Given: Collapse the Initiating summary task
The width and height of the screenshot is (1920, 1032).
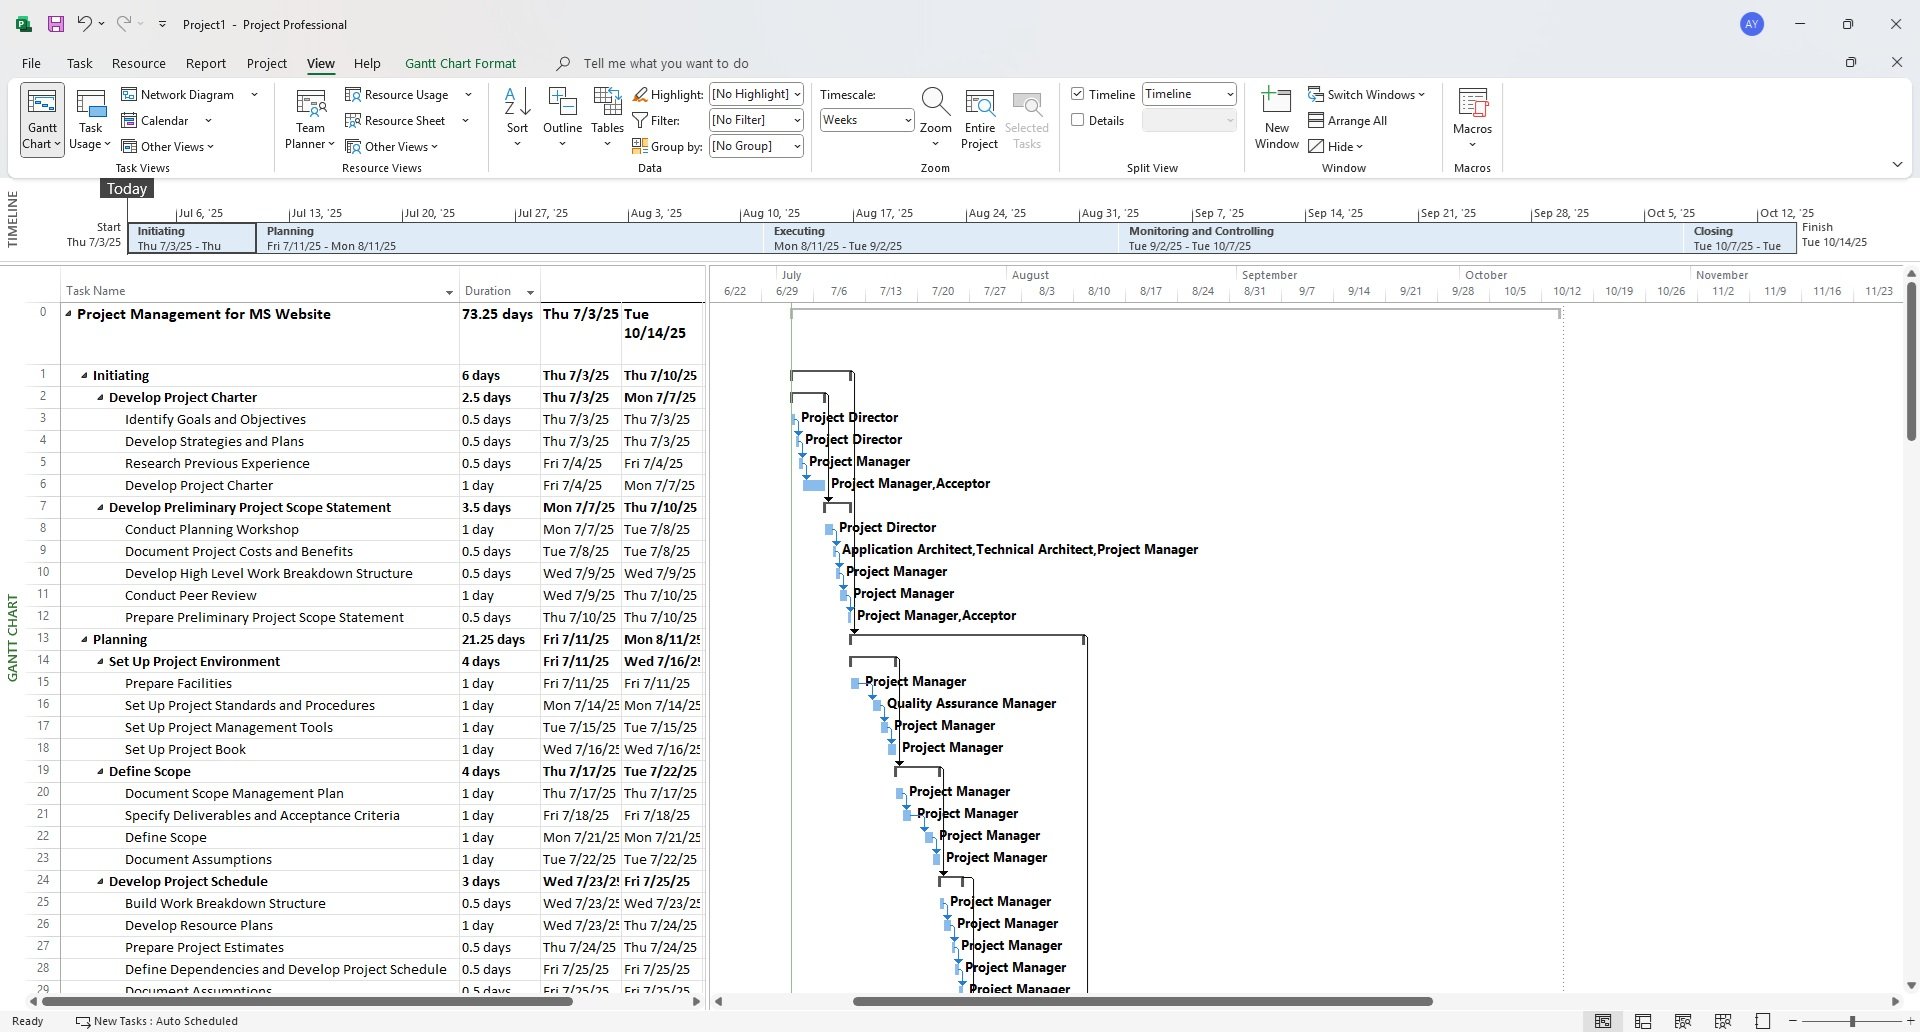Looking at the screenshot, I should (x=84, y=376).
